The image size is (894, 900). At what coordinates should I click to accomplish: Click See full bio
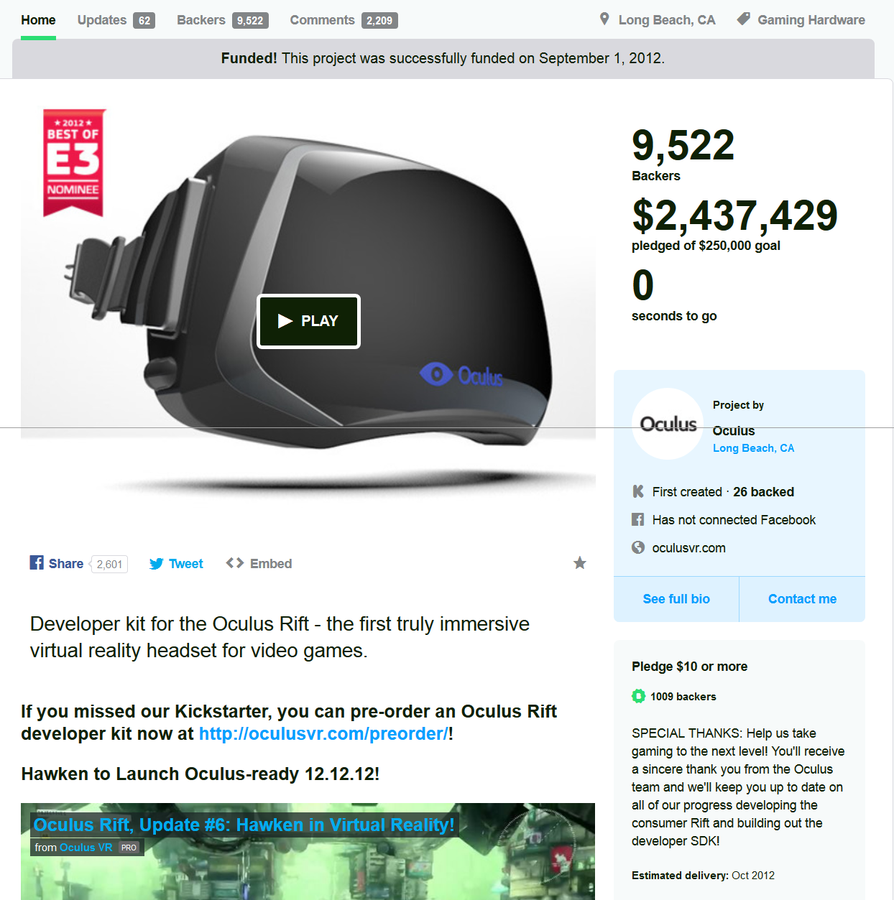[x=676, y=599]
